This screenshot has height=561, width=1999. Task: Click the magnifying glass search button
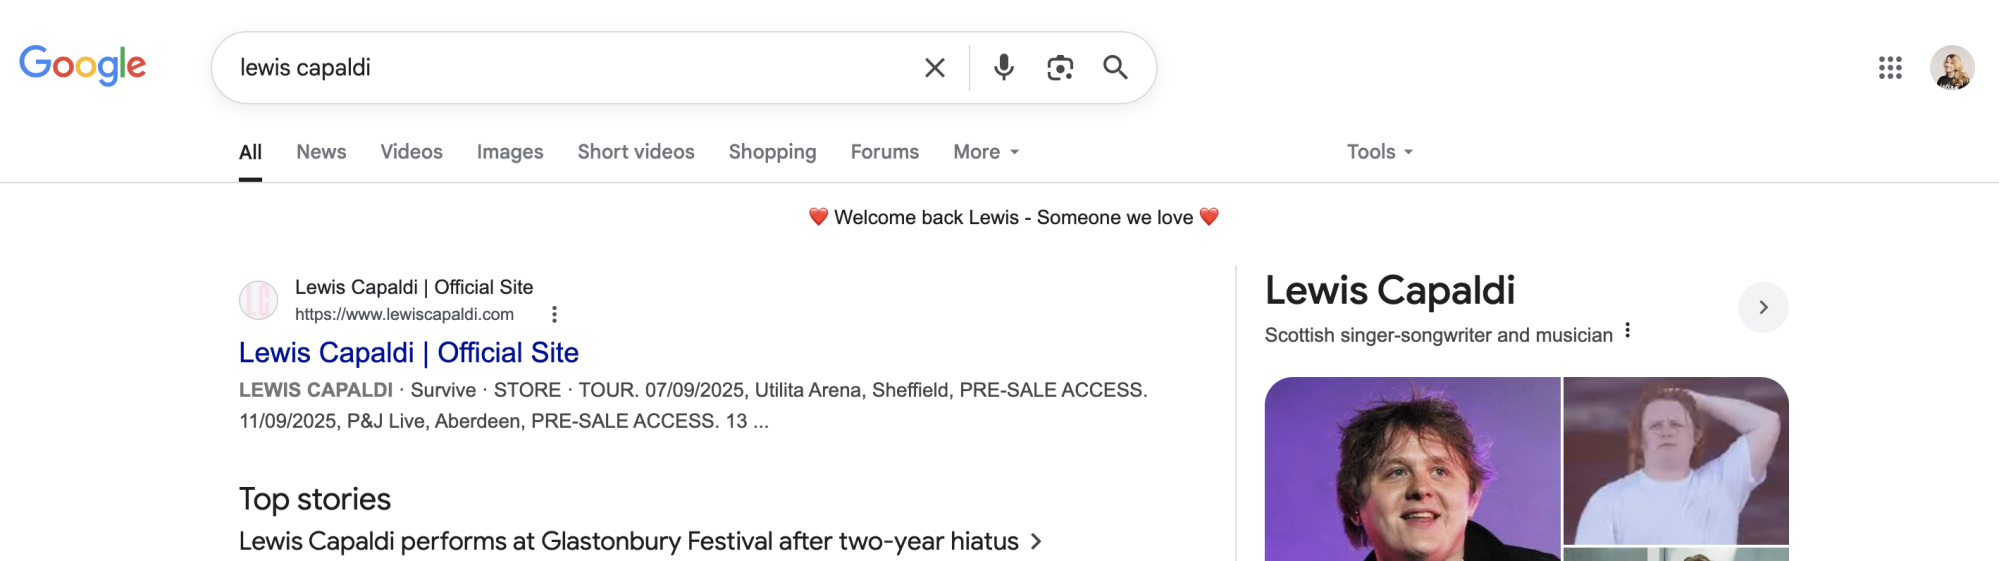click(1116, 68)
